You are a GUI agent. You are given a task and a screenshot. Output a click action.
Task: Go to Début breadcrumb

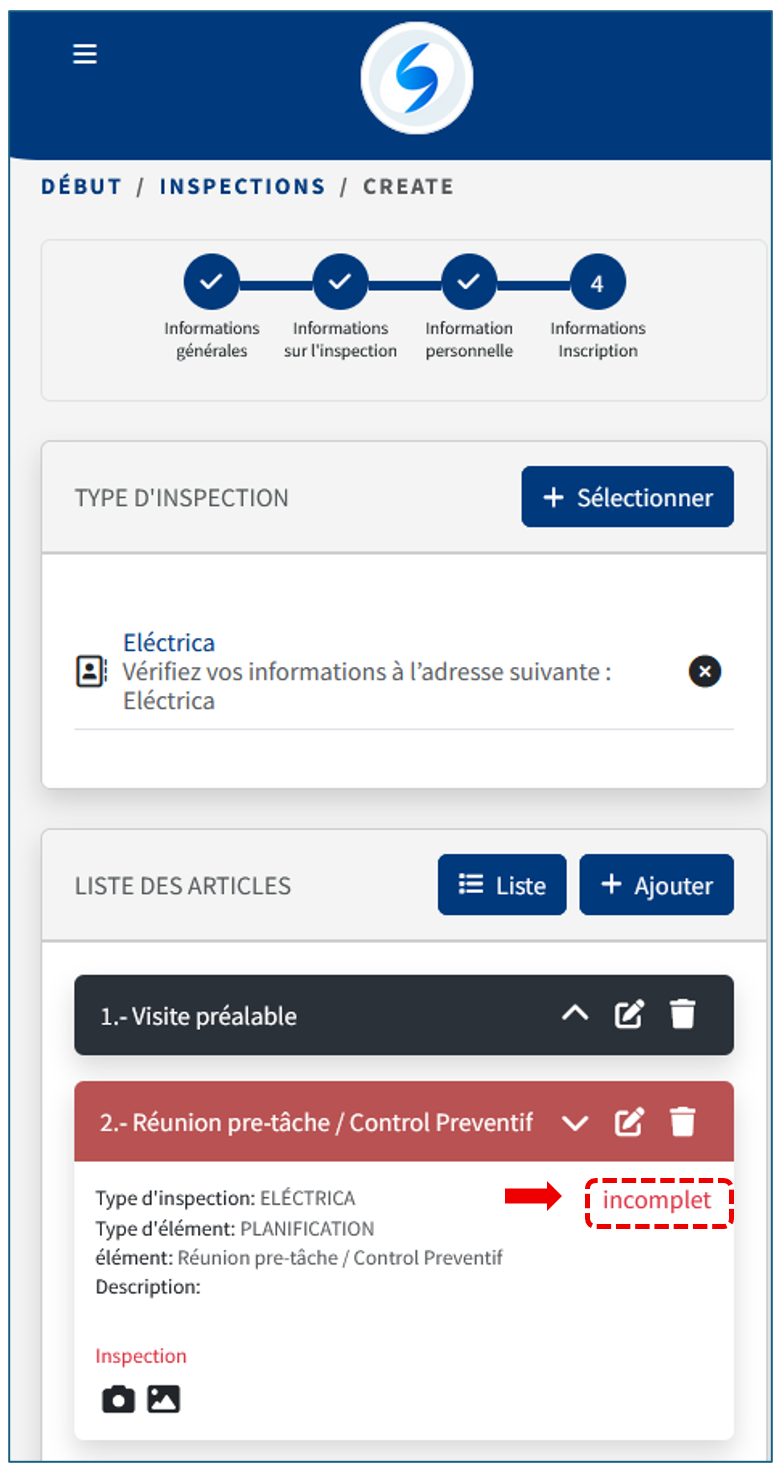(81, 187)
